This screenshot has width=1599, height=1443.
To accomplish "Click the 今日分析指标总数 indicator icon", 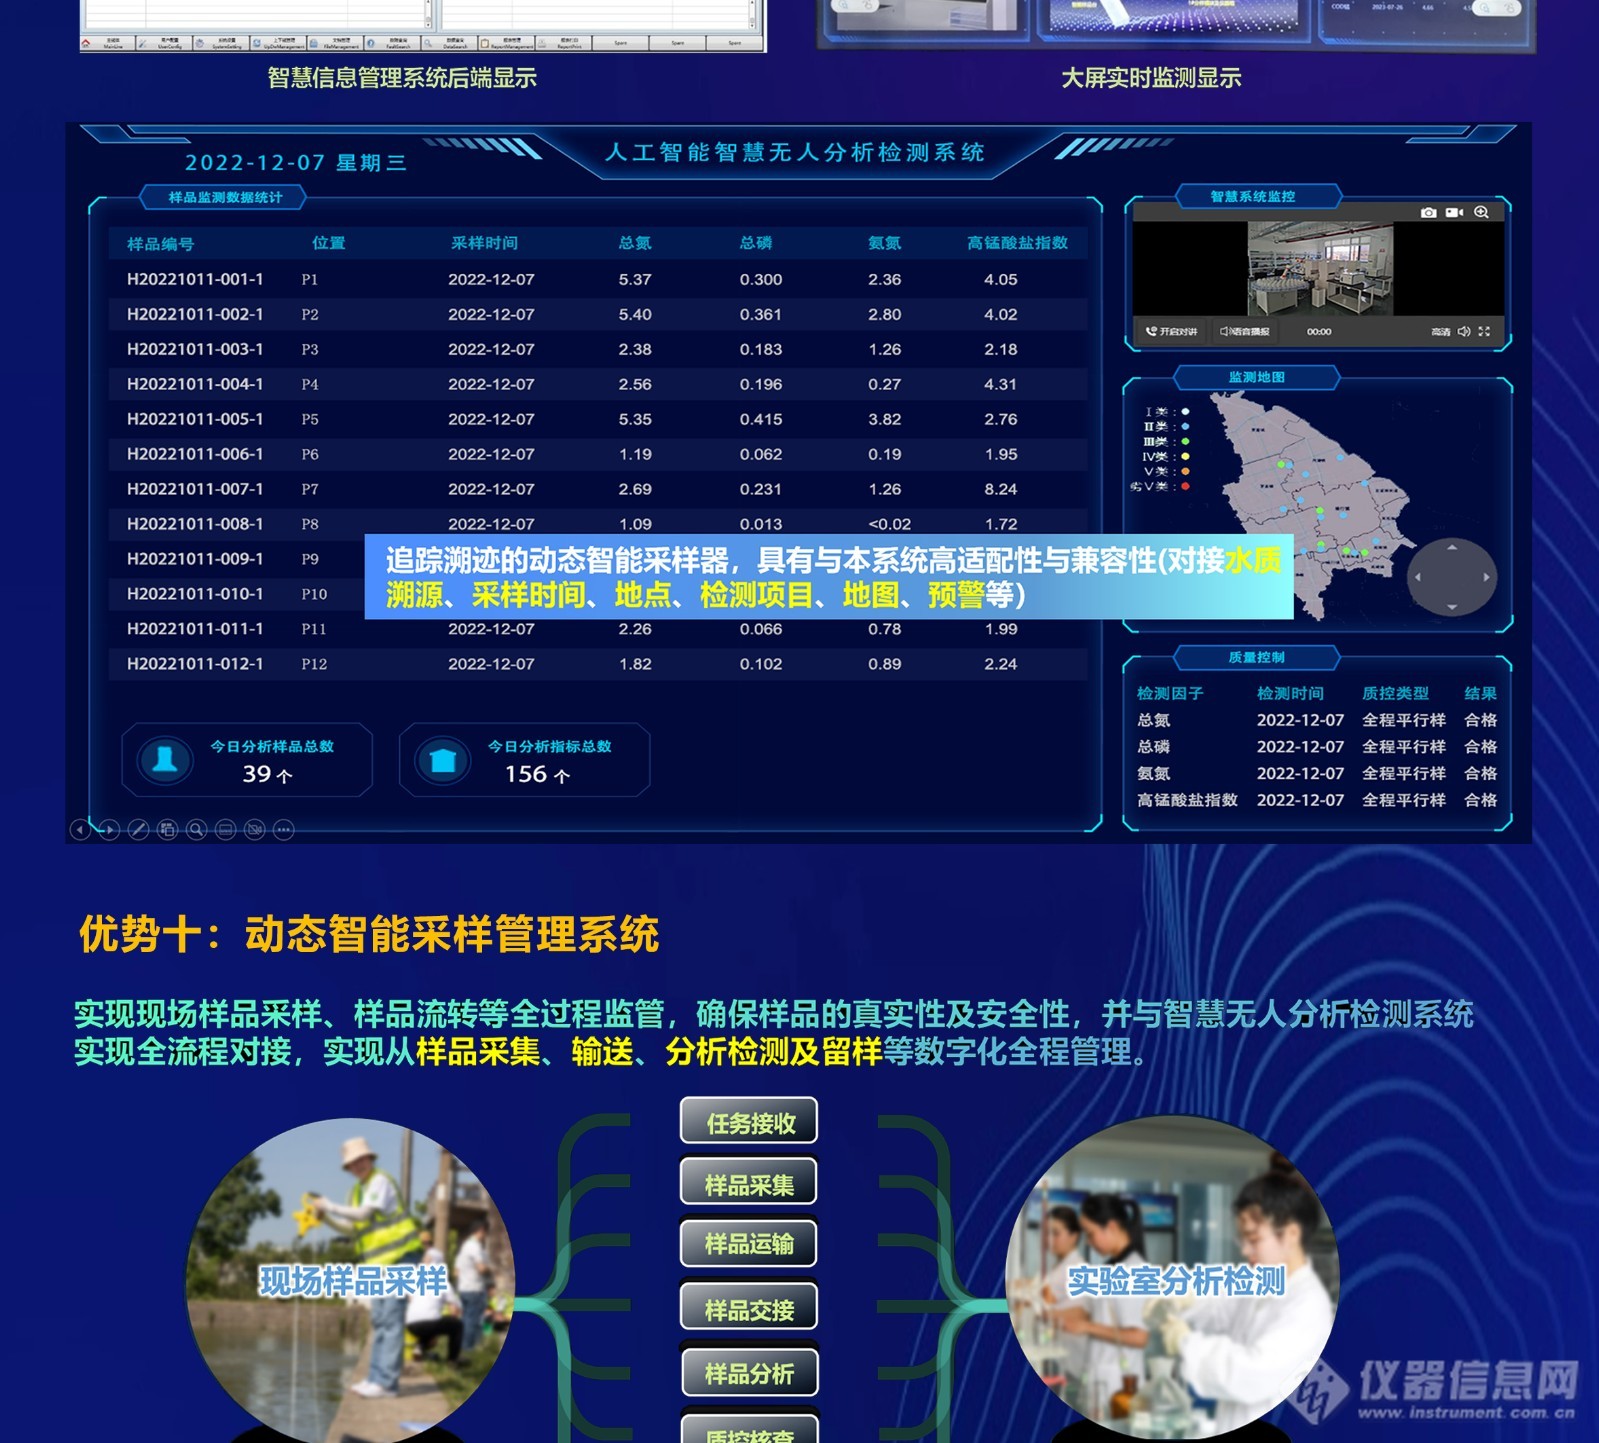I will [x=443, y=760].
